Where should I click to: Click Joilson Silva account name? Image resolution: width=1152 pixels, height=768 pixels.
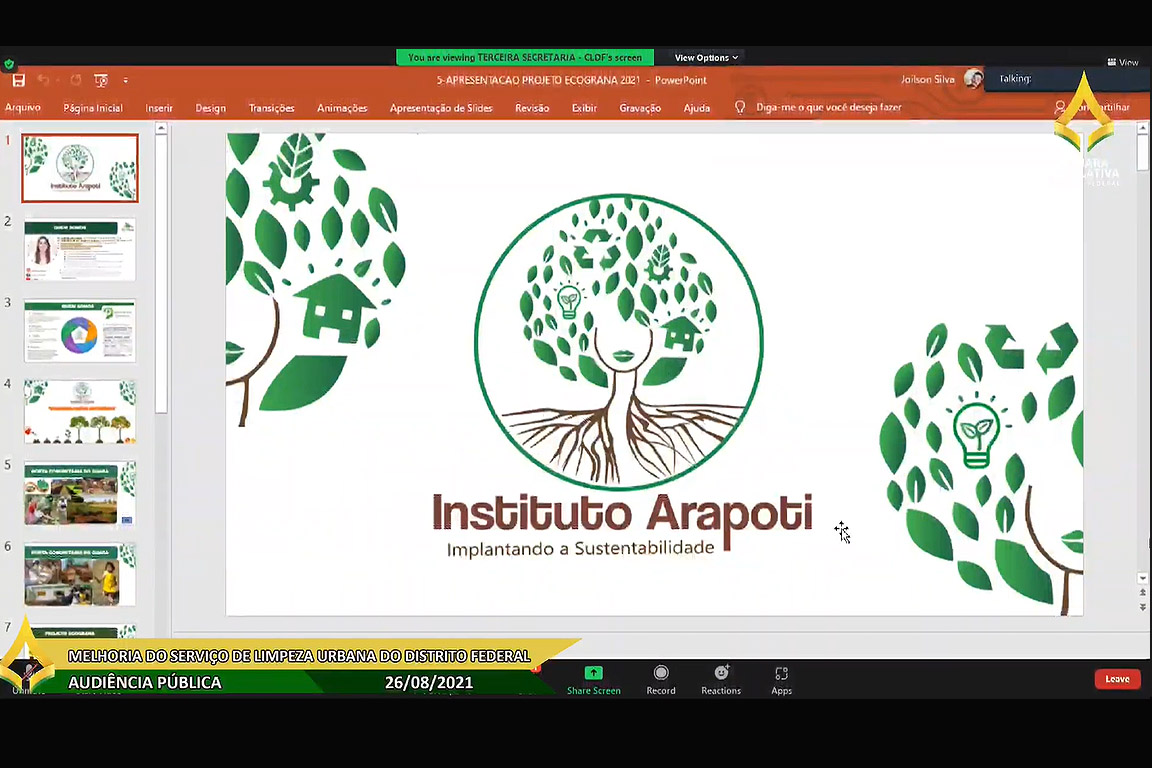pyautogui.click(x=929, y=80)
